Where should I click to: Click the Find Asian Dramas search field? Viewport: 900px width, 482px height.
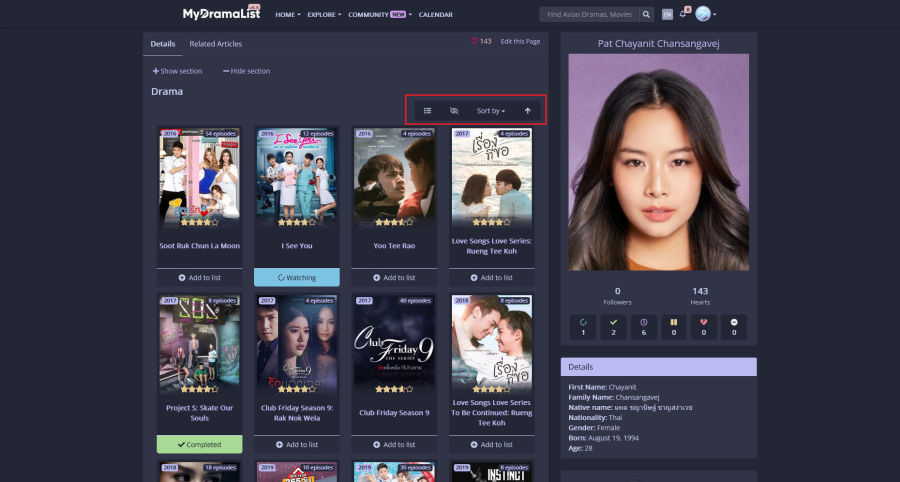(588, 15)
